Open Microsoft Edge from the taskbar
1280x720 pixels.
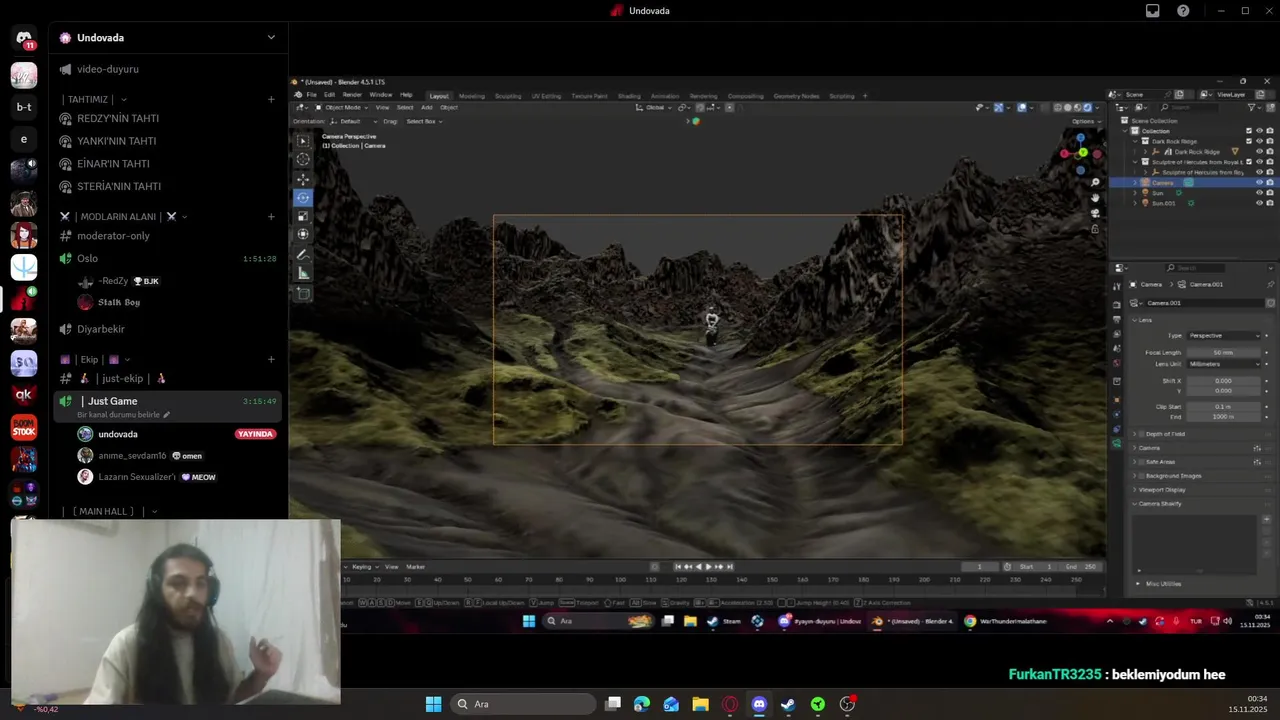[642, 704]
